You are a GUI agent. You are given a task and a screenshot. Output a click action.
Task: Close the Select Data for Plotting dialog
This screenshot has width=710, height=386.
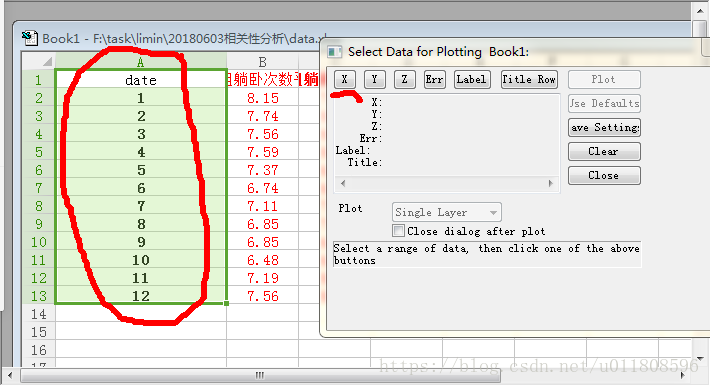pos(604,175)
